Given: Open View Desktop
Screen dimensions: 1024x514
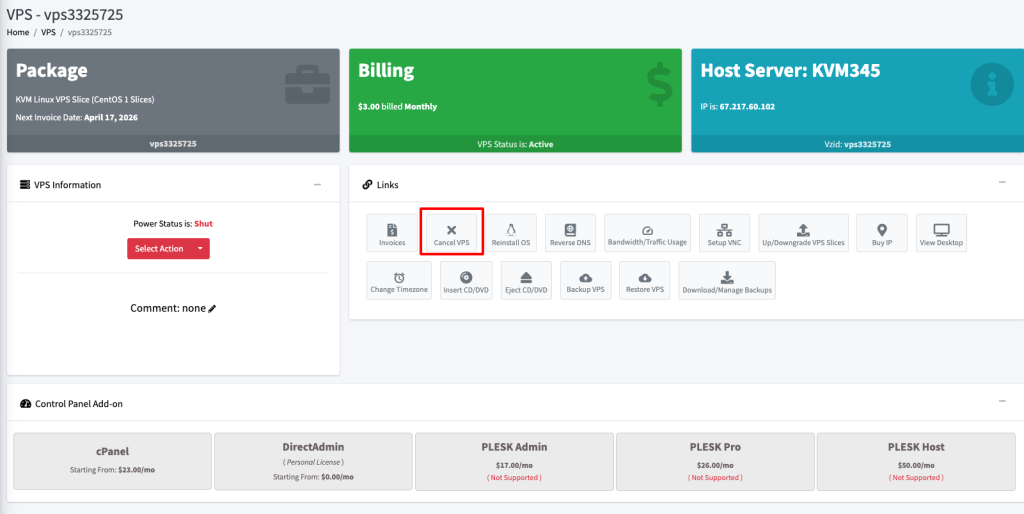Looking at the screenshot, I should pos(941,233).
